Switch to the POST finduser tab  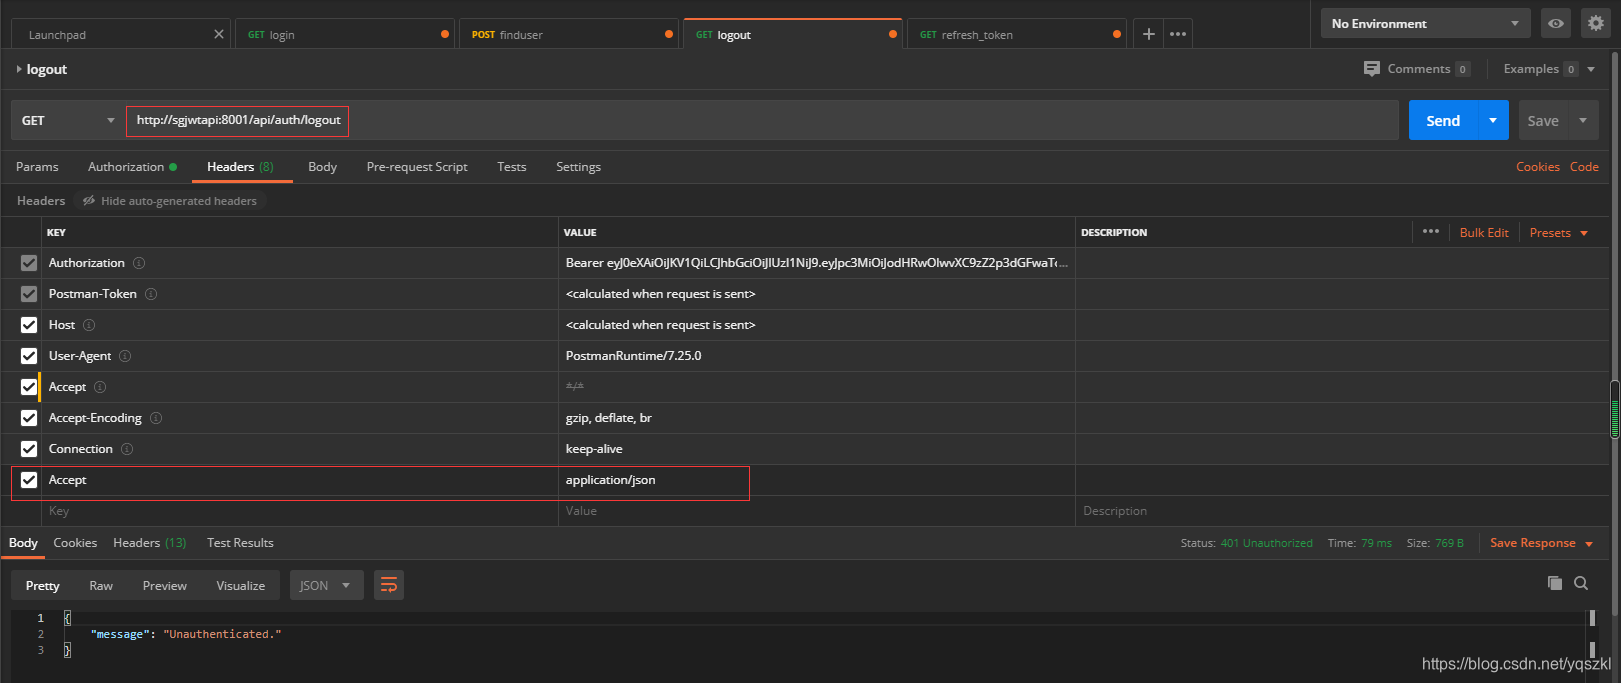click(x=568, y=34)
